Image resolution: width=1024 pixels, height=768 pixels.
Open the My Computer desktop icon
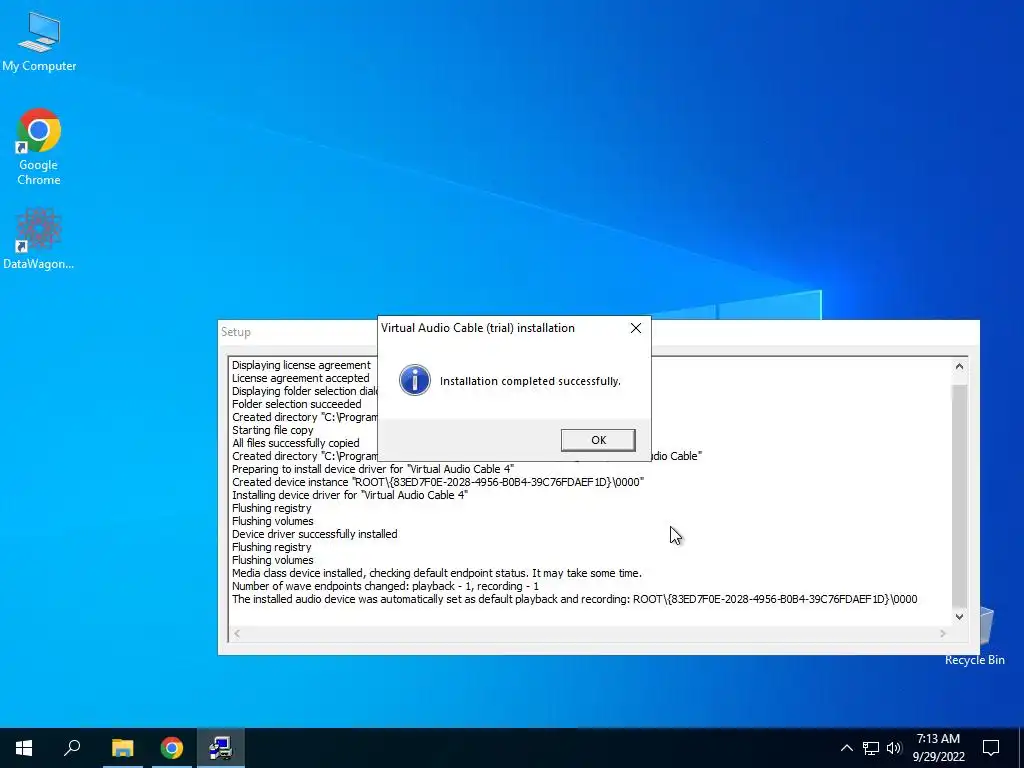coord(39,41)
